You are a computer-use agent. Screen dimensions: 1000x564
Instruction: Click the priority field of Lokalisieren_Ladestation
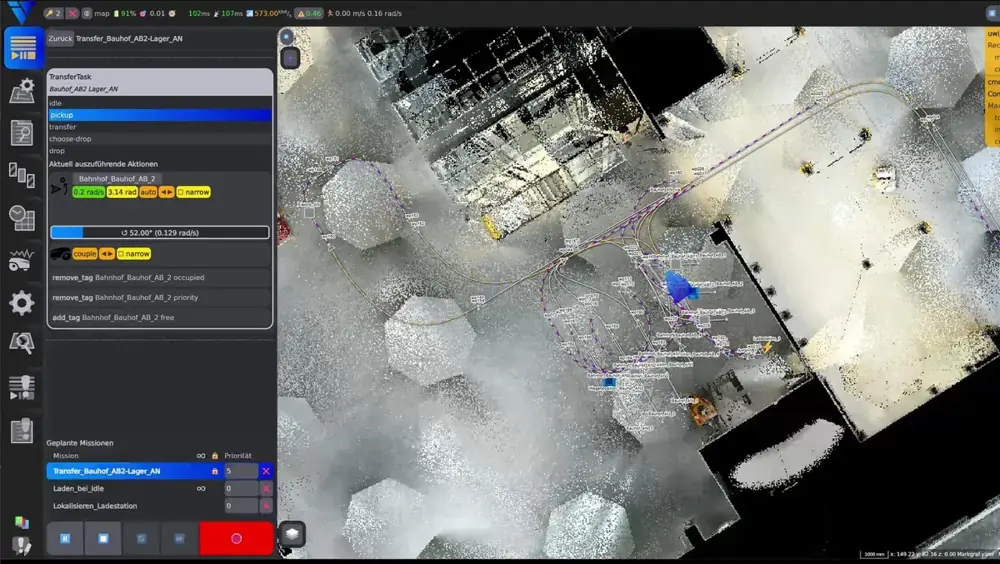[x=240, y=506]
